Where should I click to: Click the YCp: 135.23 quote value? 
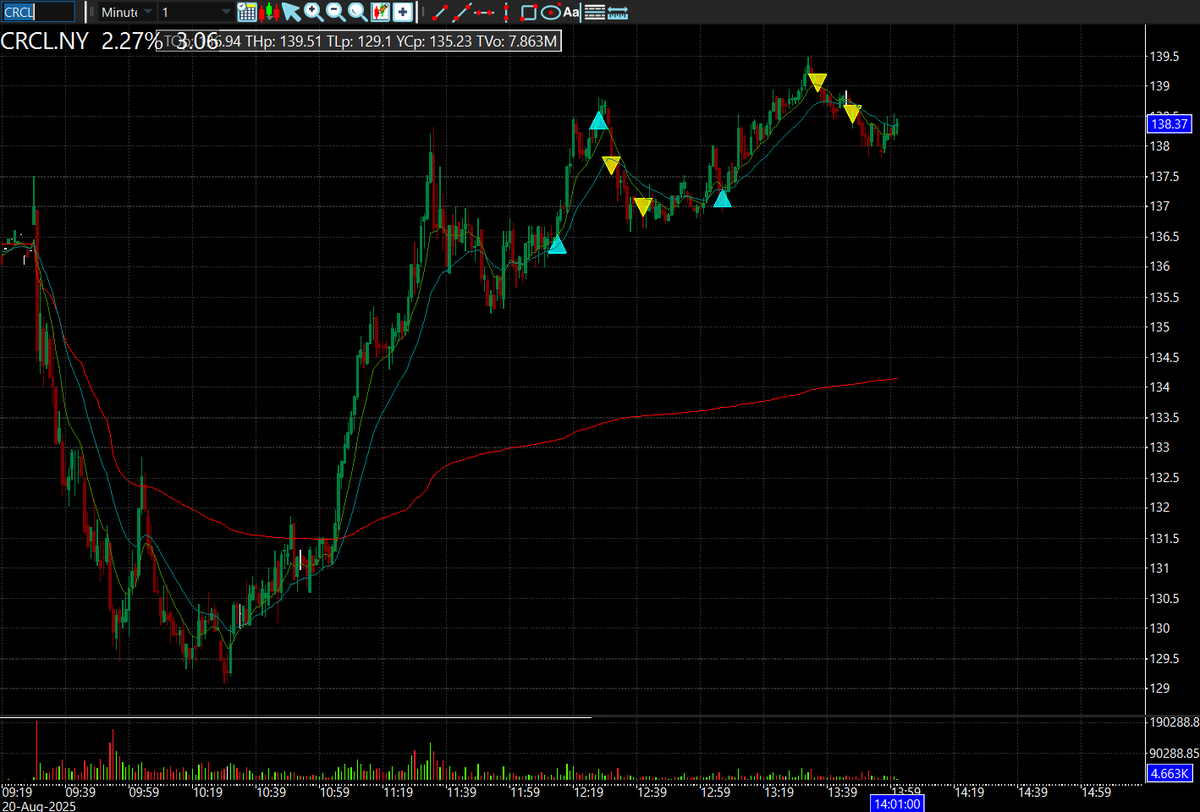coord(435,41)
